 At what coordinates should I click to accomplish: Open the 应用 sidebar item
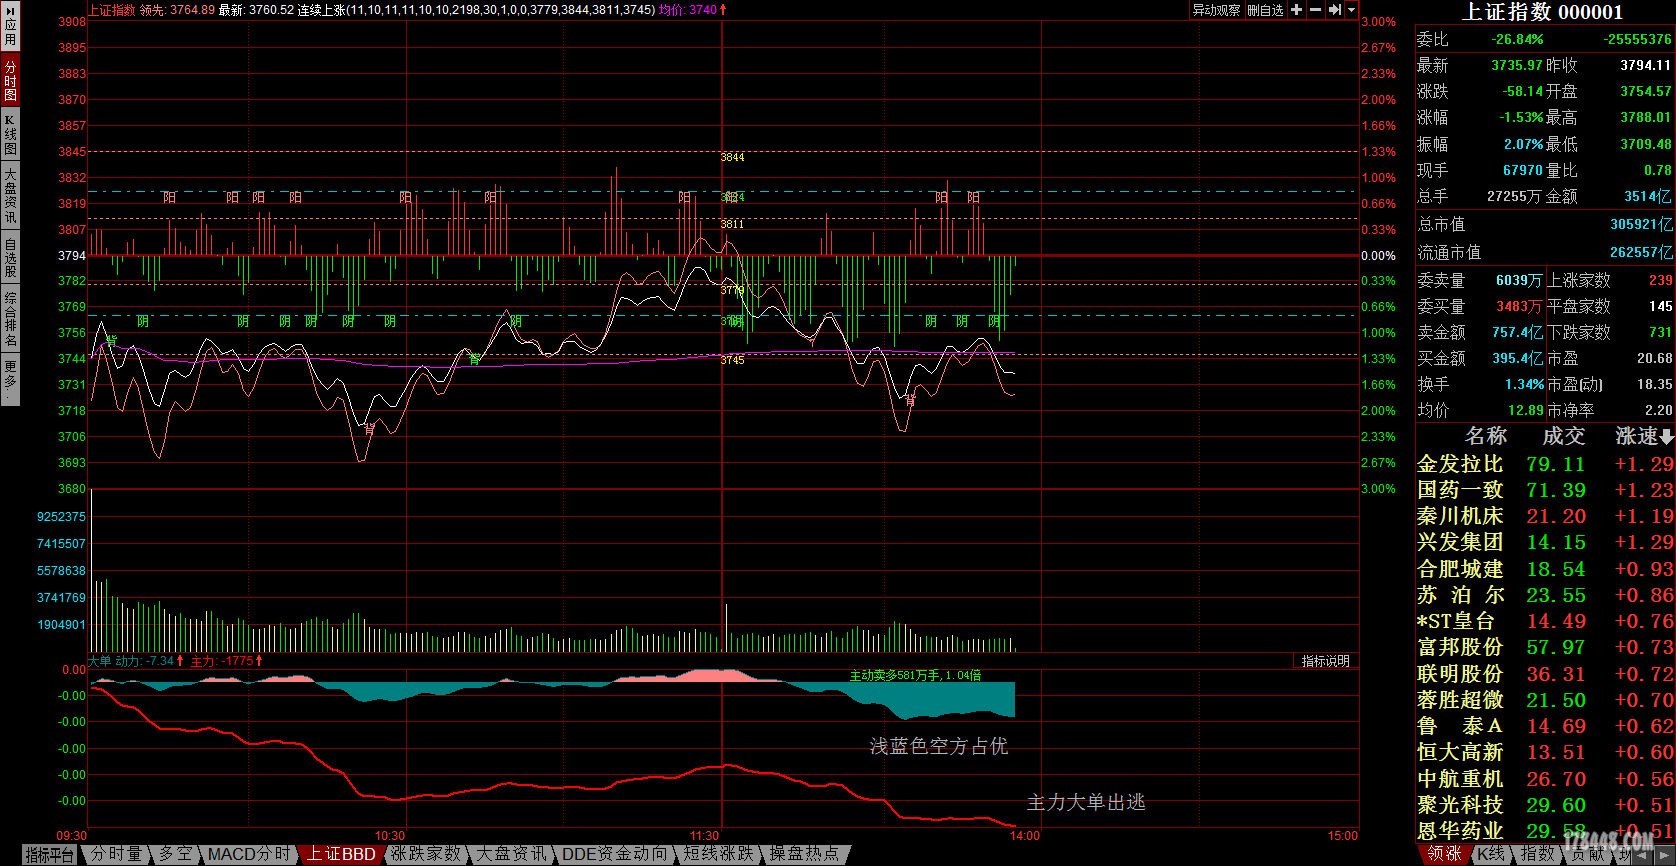(x=10, y=27)
